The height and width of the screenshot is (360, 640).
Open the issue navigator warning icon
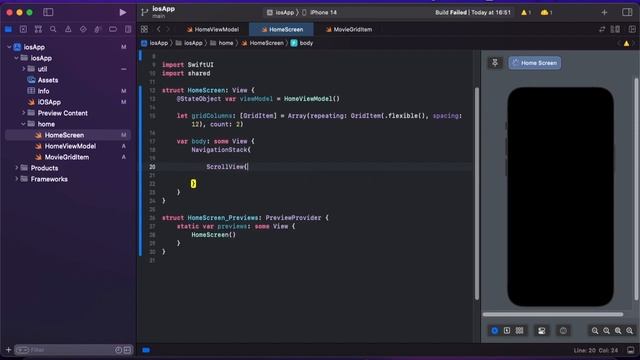click(x=68, y=29)
